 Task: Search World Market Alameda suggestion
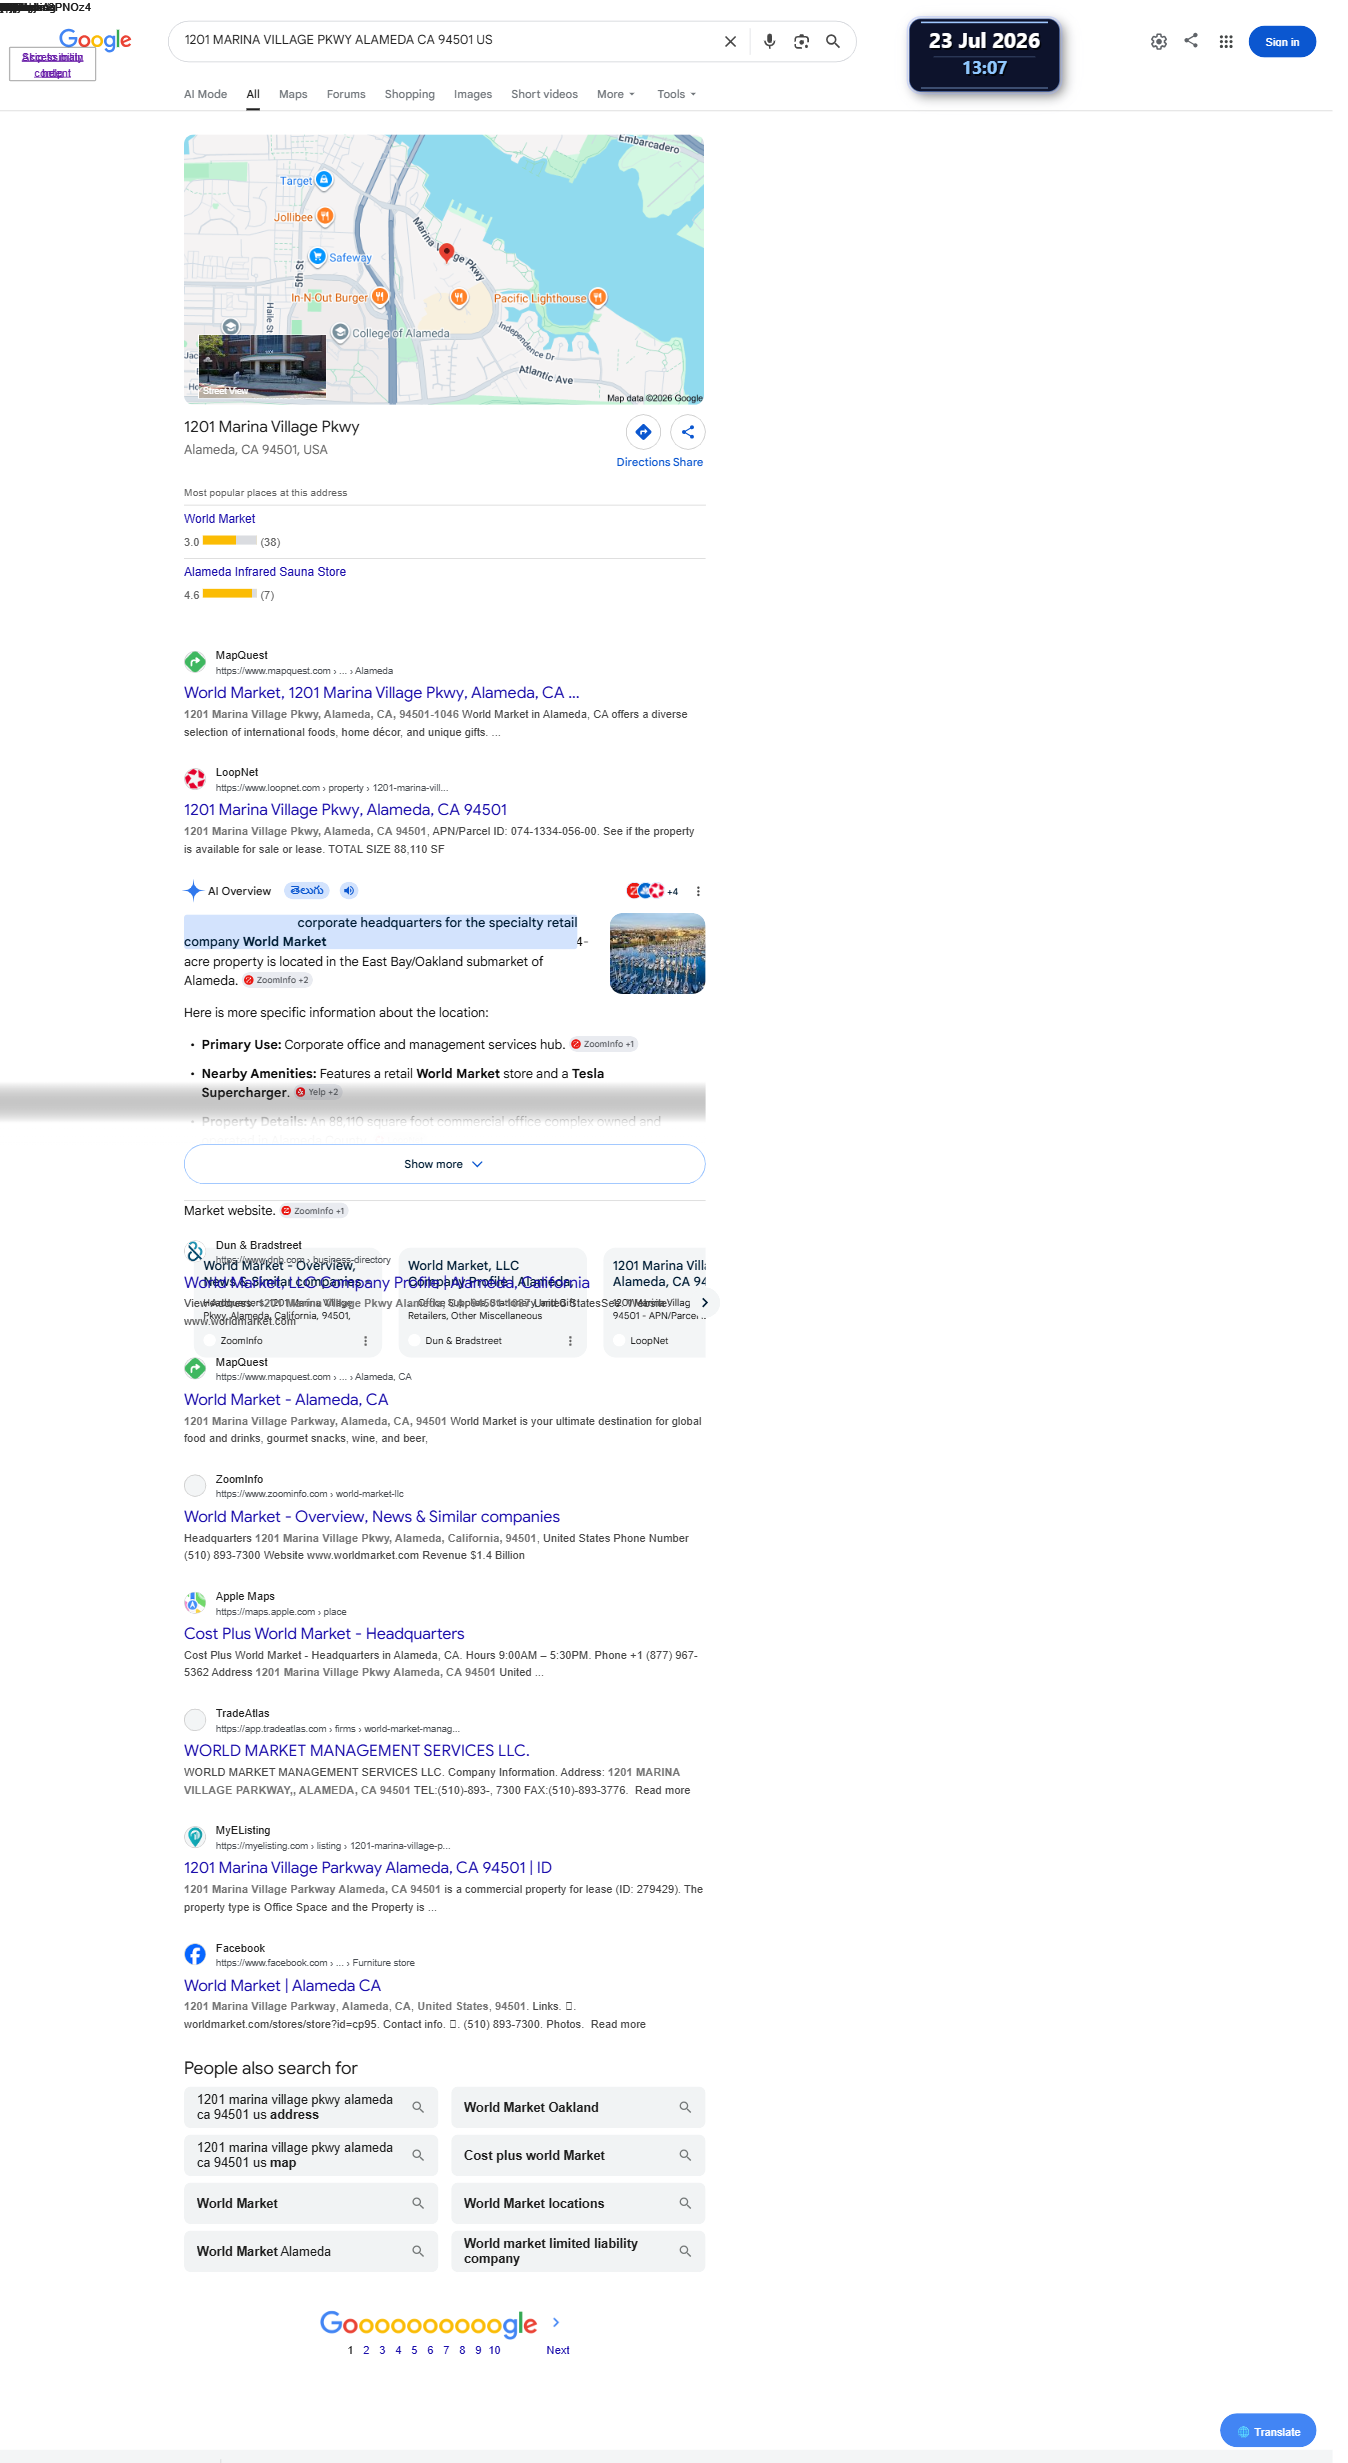(x=311, y=2251)
